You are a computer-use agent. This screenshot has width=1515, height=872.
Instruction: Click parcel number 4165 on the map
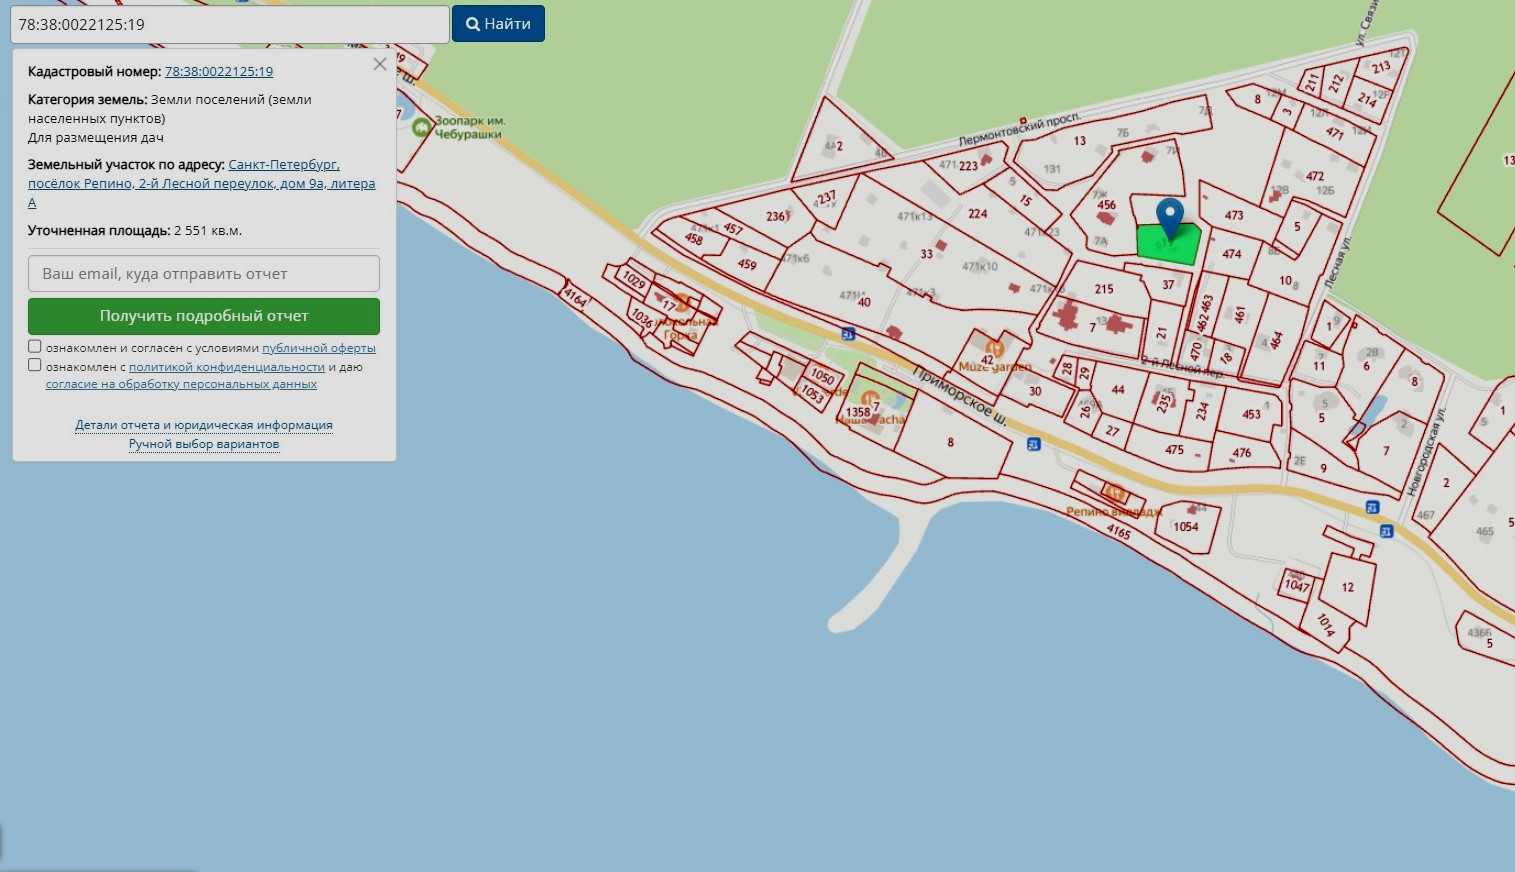click(1119, 532)
